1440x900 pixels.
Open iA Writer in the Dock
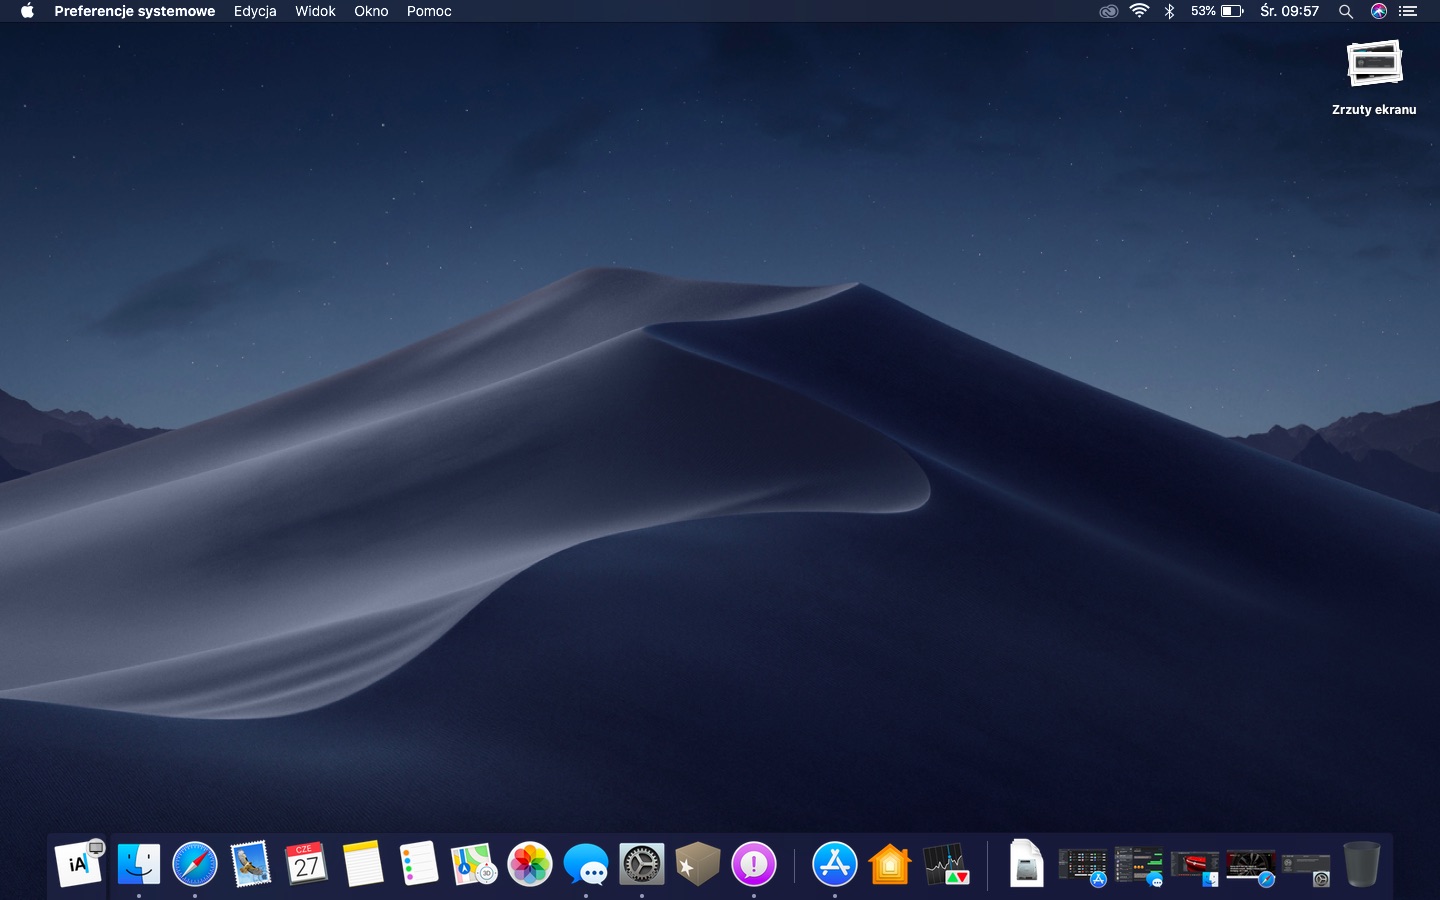tap(79, 864)
